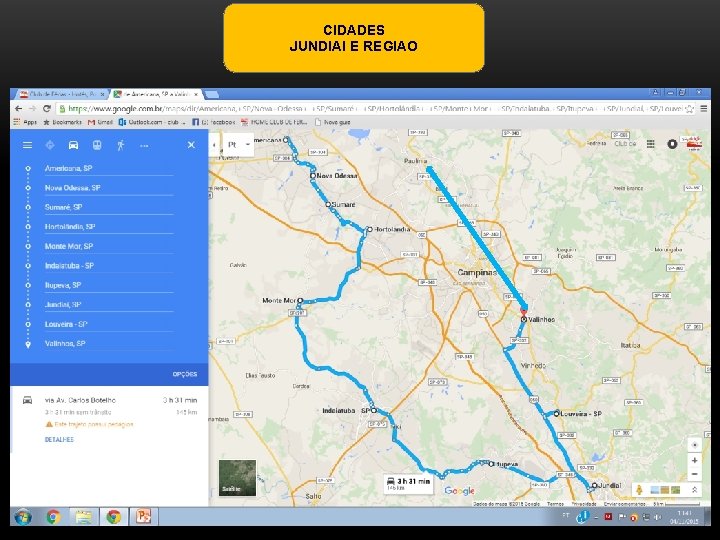Image resolution: width=720 pixels, height=540 pixels.
Task: Open a new Chrome tab
Action: tap(212, 94)
